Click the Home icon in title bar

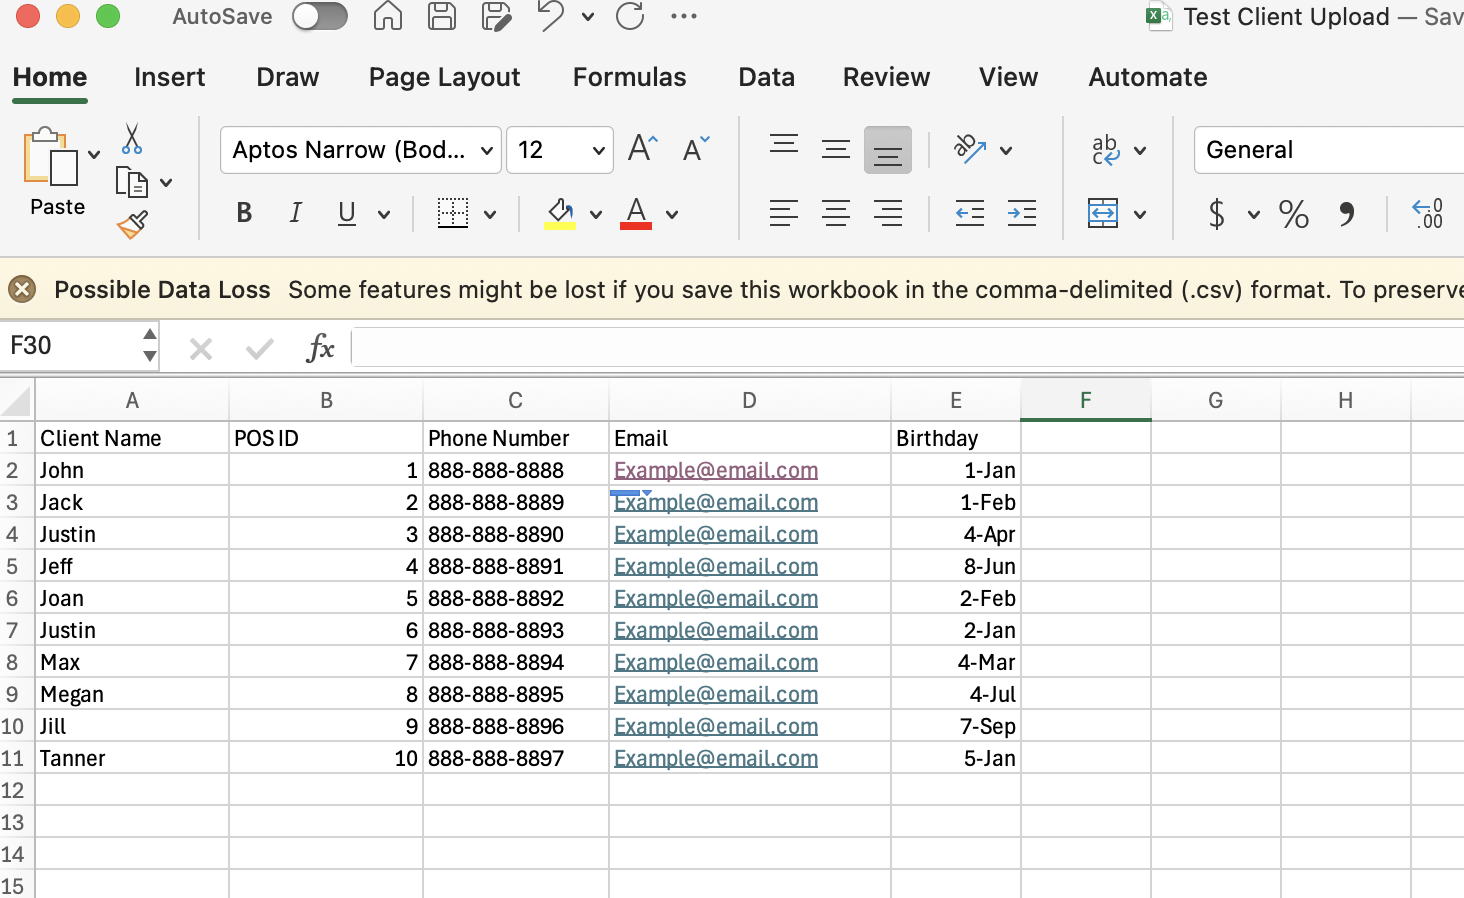[x=388, y=17]
